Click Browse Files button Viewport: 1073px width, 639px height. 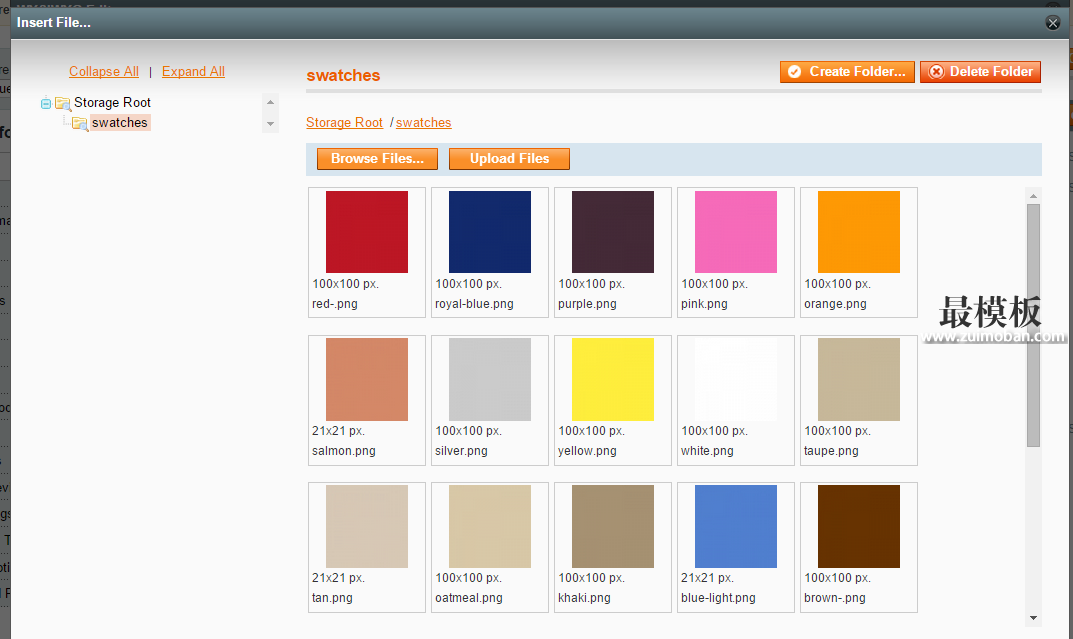378,159
